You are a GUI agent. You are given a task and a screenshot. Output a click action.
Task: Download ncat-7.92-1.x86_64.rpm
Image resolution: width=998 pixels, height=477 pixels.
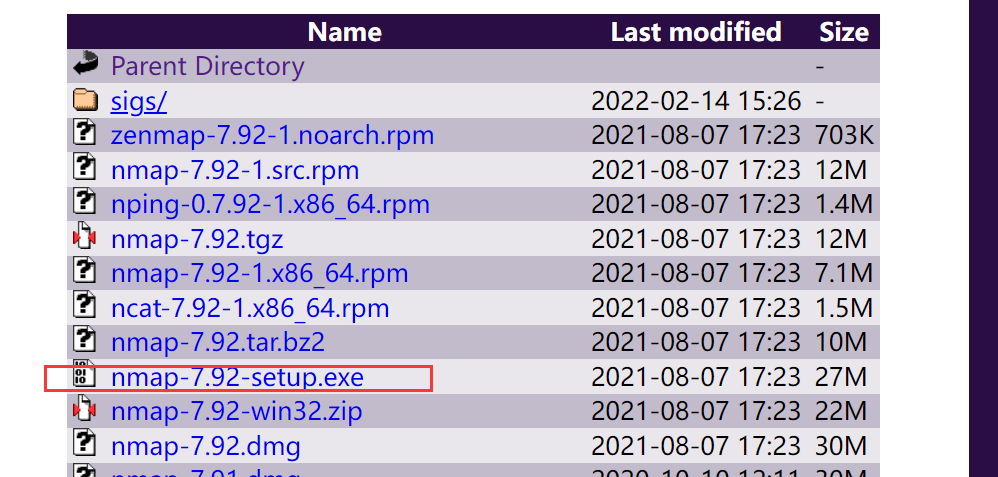coord(250,308)
